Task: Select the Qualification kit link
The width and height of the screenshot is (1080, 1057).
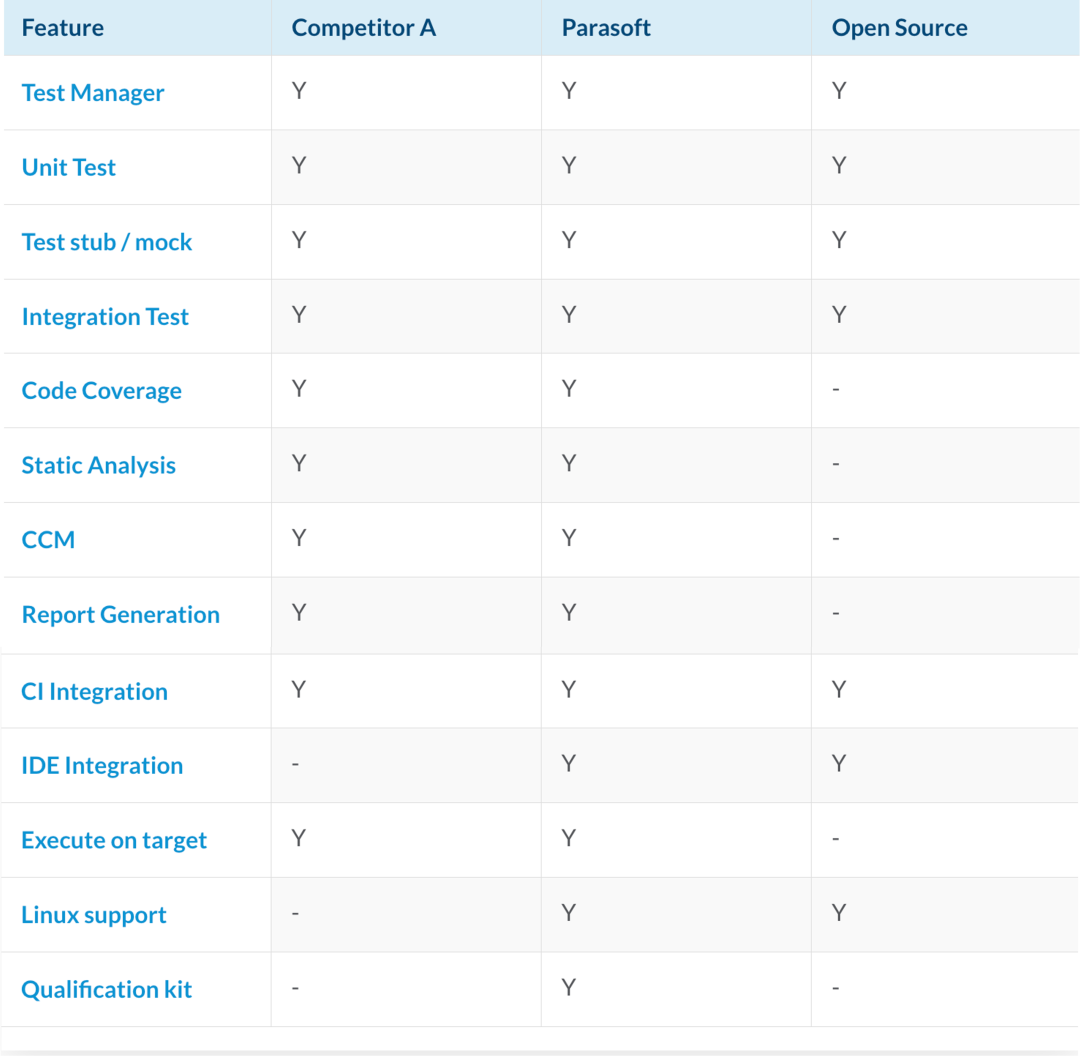Action: point(106,990)
